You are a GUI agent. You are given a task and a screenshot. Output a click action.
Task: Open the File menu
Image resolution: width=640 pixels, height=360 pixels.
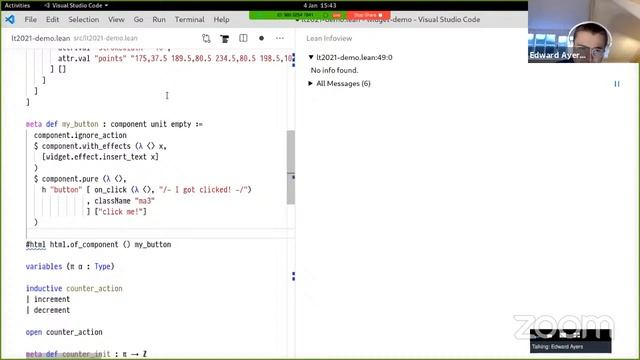pos(31,19)
